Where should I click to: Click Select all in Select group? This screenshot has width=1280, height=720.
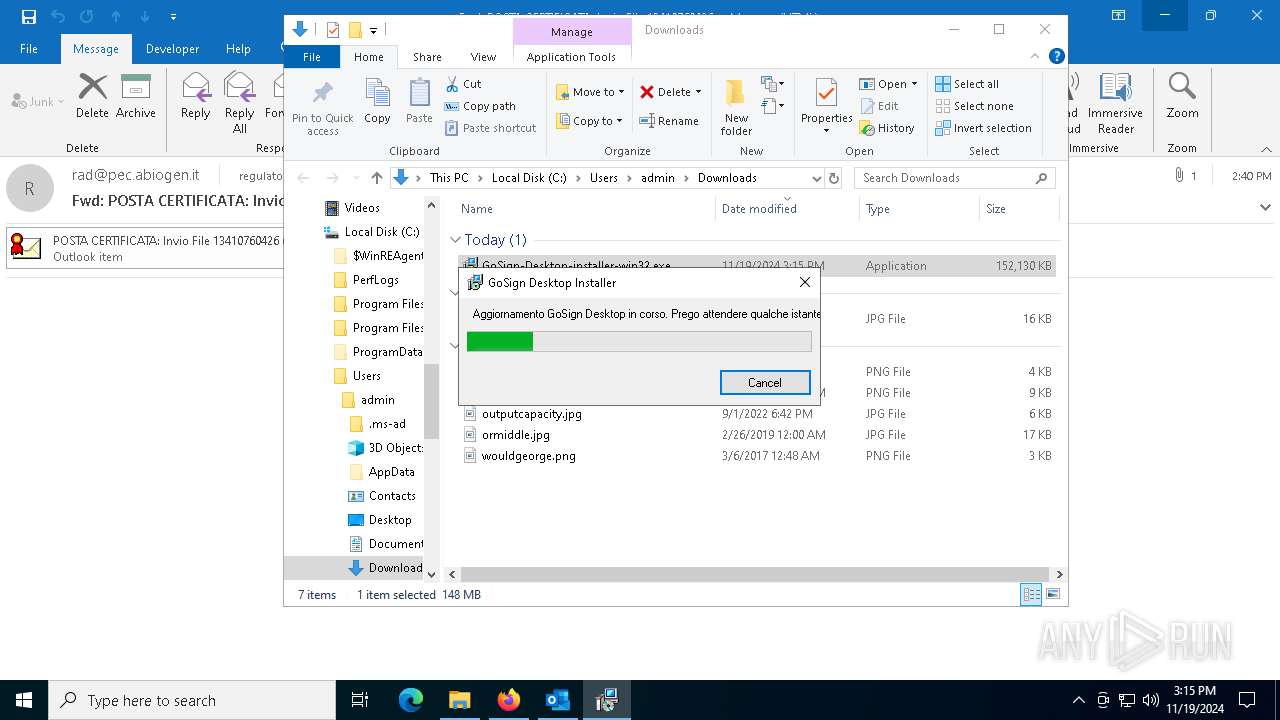(x=967, y=84)
